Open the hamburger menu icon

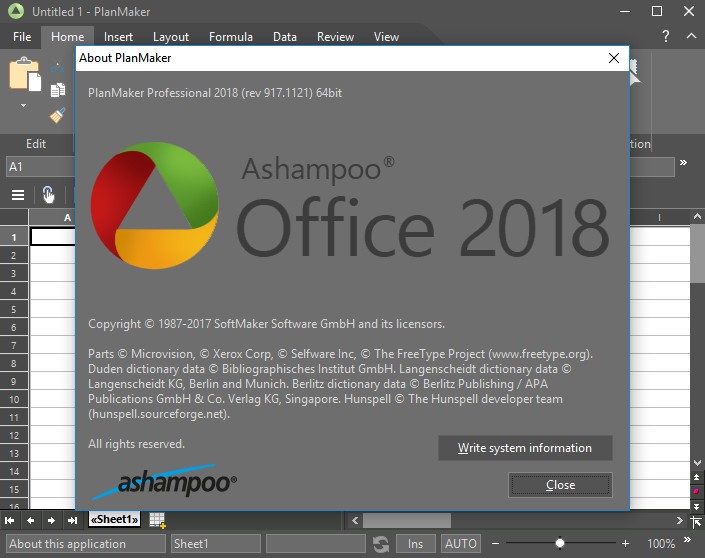tap(18, 195)
